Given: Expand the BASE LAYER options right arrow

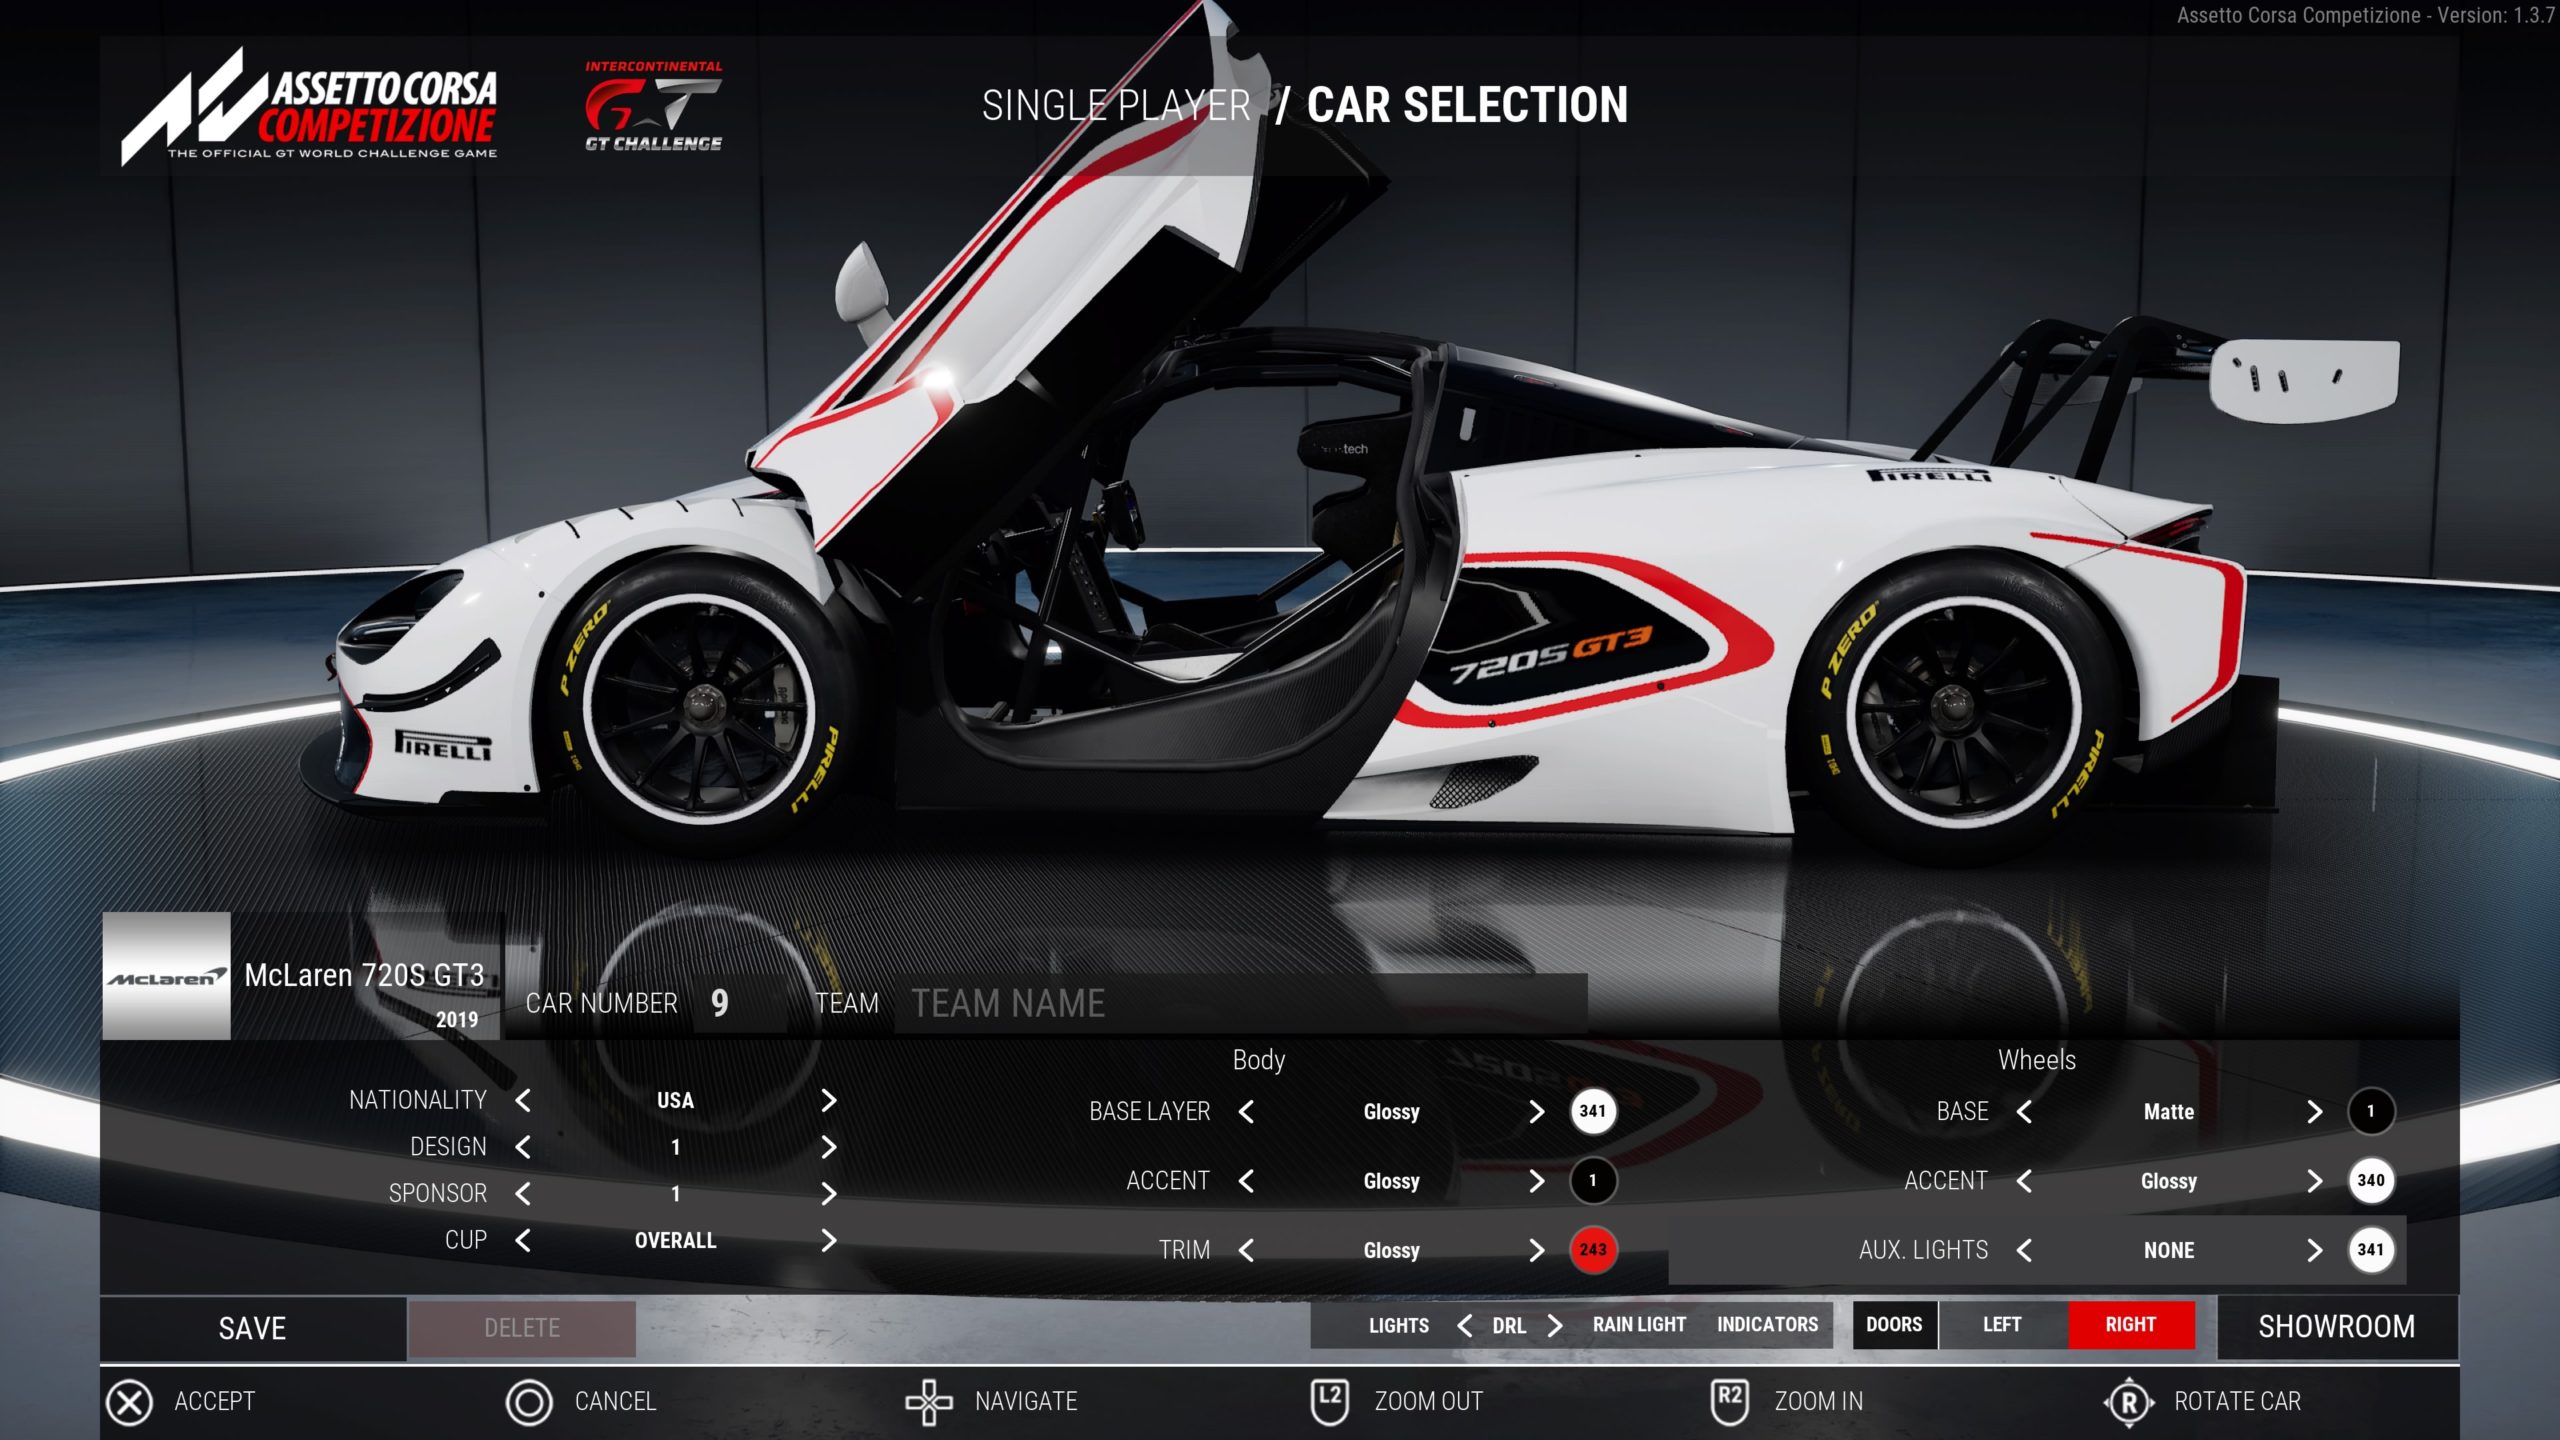Looking at the screenshot, I should [x=1531, y=1111].
